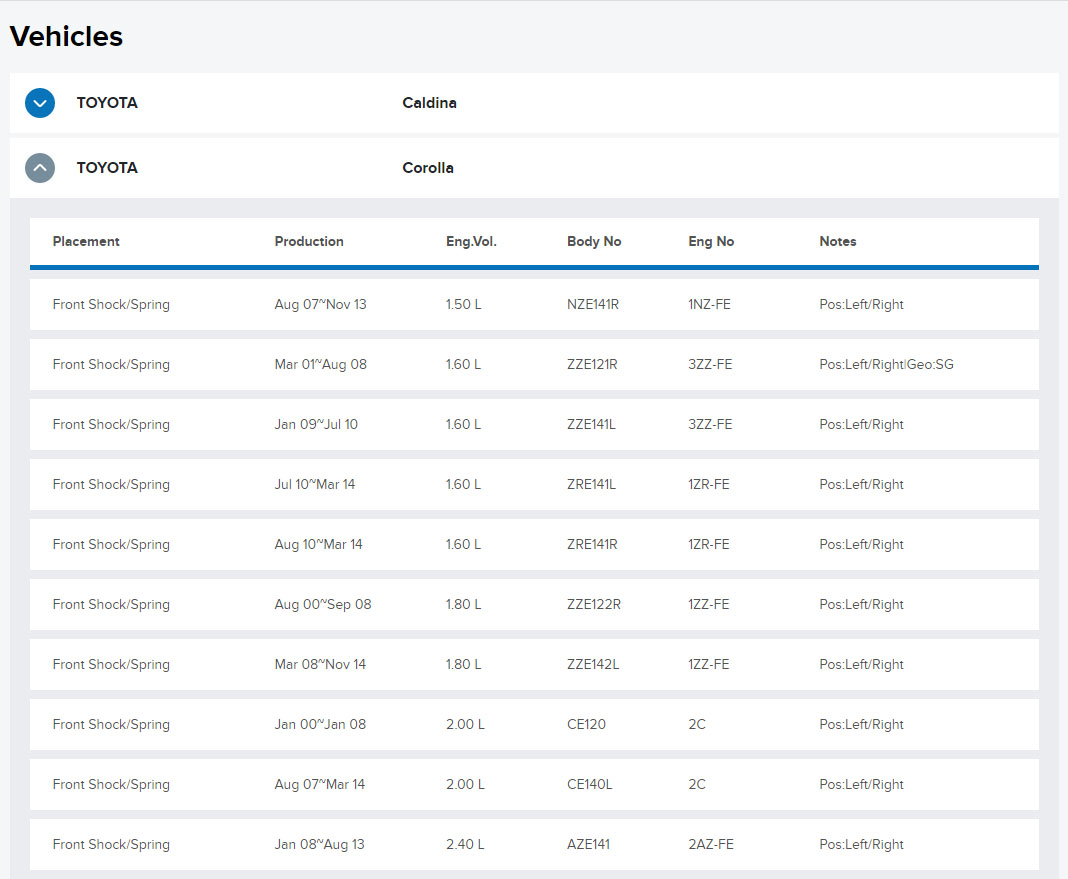The image size is (1068, 879).
Task: Expand the Toyota Caldina chevron
Action: pos(40,103)
